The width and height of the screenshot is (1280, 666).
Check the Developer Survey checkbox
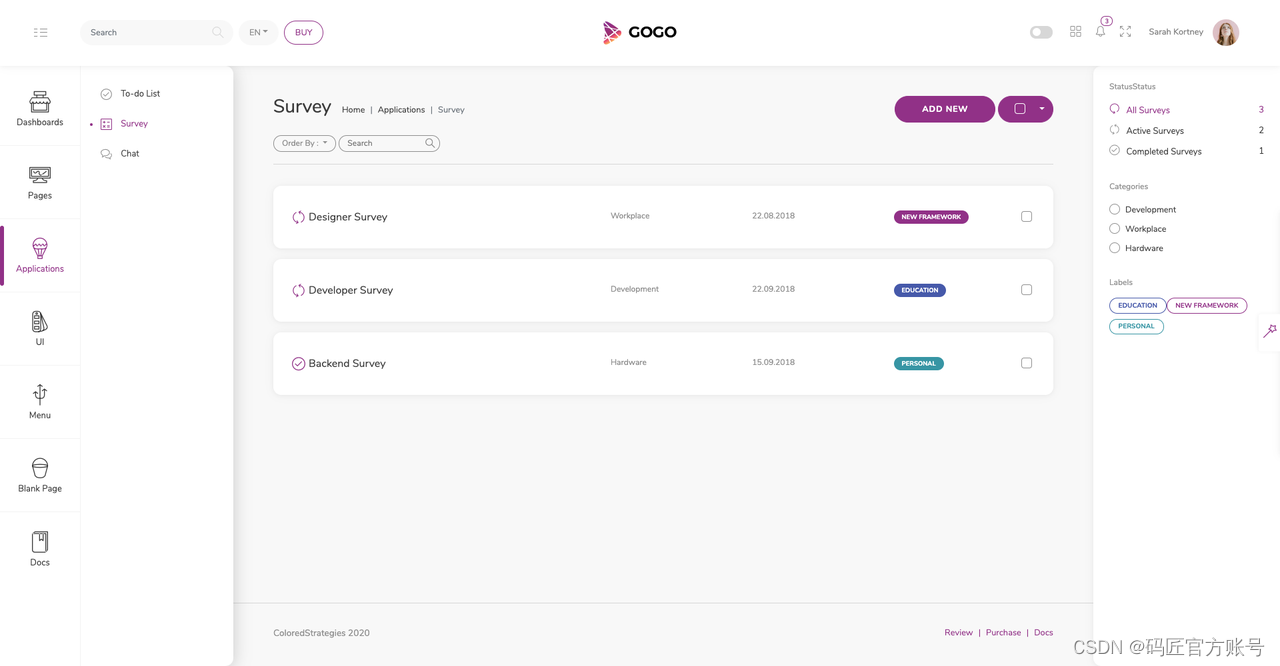pos(1026,290)
